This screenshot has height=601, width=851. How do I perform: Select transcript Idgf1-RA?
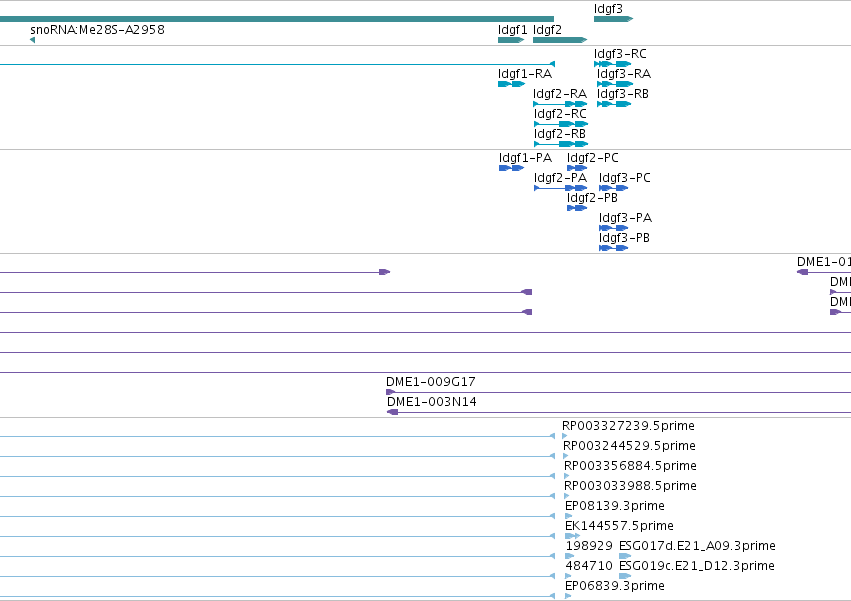tap(525, 74)
